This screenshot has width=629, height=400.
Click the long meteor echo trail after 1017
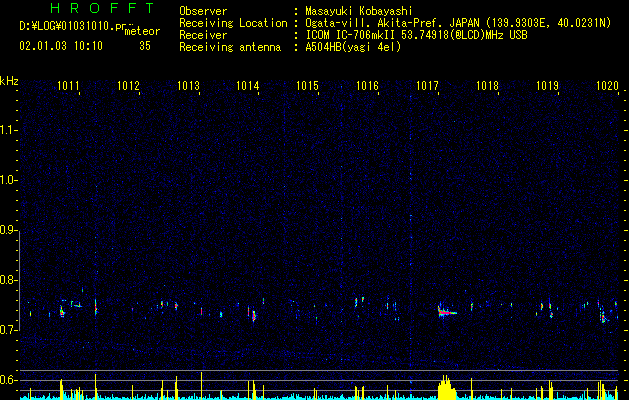pyautogui.click(x=447, y=311)
